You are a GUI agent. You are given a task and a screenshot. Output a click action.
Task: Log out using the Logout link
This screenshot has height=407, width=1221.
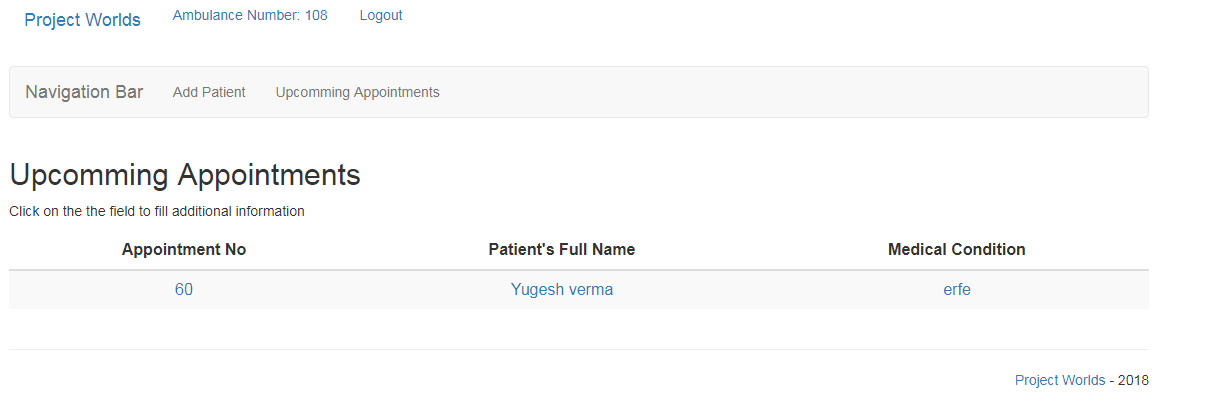[381, 15]
